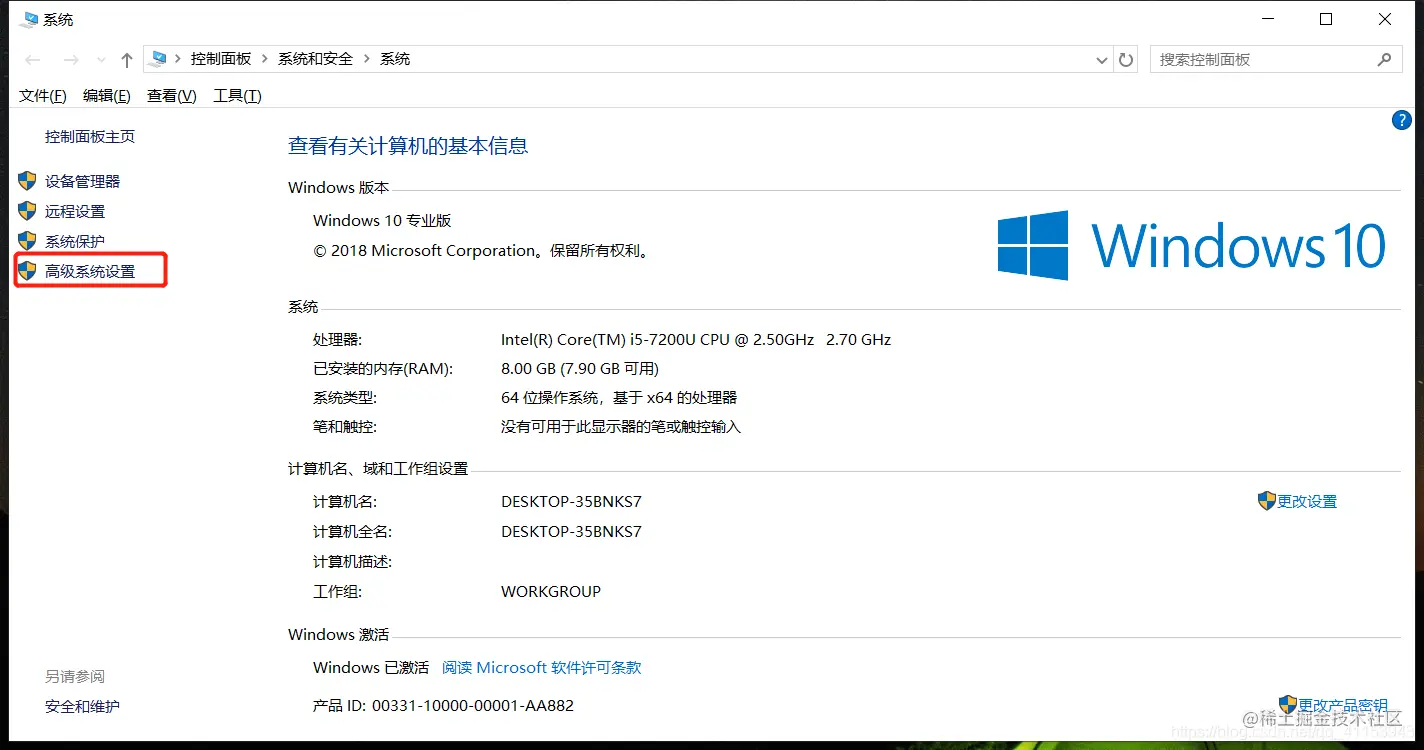Open the blue help question mark icon
1424x750 pixels.
tap(1401, 121)
